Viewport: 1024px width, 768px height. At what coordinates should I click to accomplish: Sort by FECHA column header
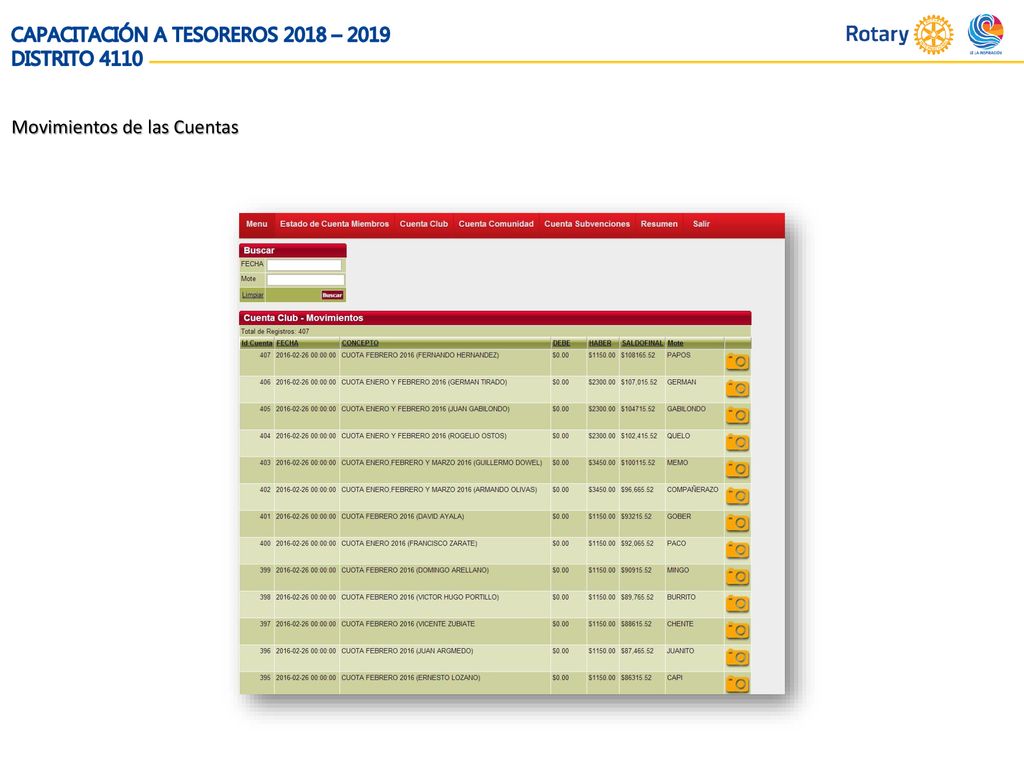pyautogui.click(x=287, y=344)
